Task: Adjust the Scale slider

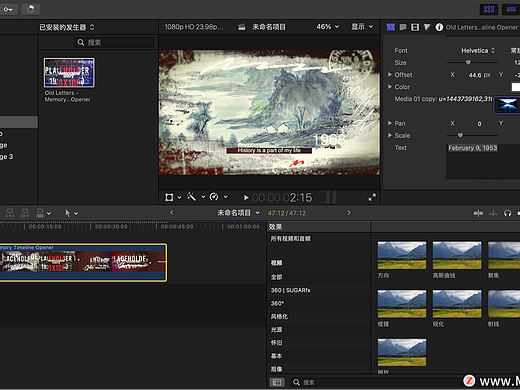Action: 460,135
